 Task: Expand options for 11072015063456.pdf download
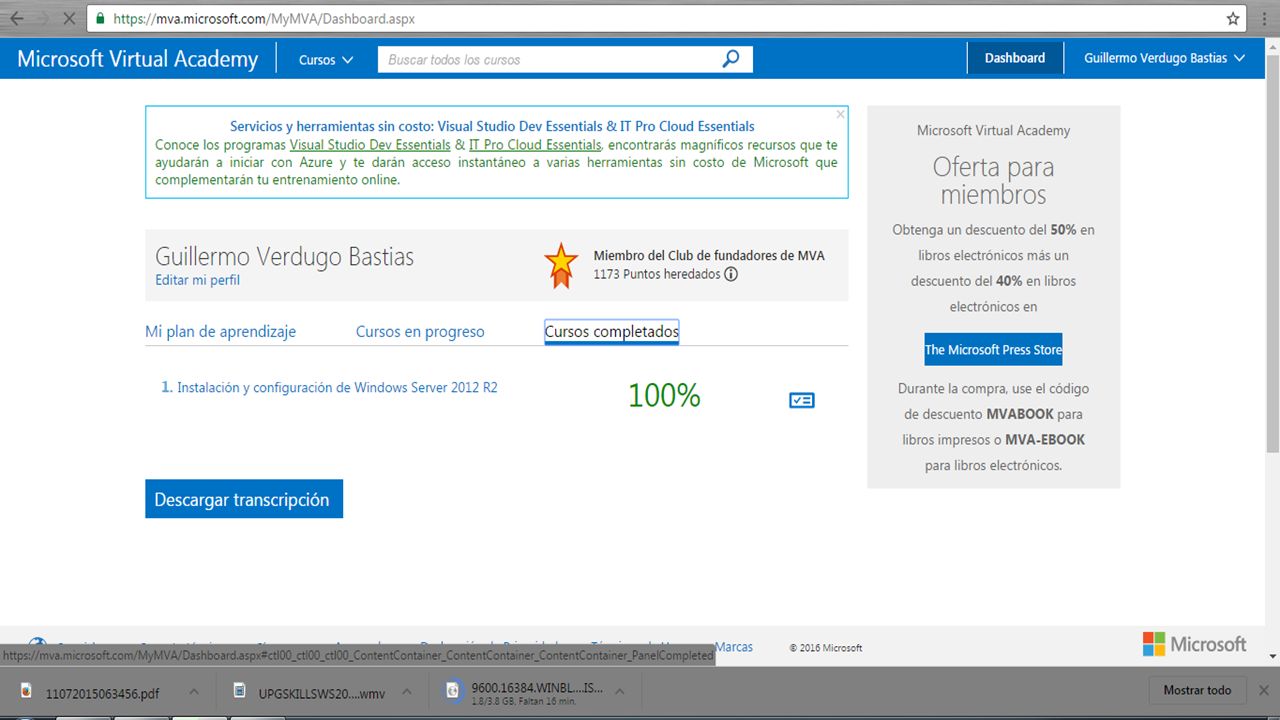(193, 691)
